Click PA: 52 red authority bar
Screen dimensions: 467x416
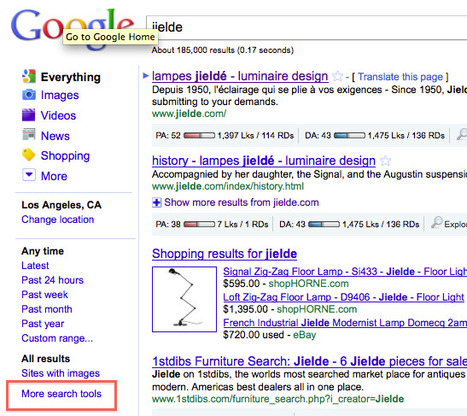(x=199, y=136)
